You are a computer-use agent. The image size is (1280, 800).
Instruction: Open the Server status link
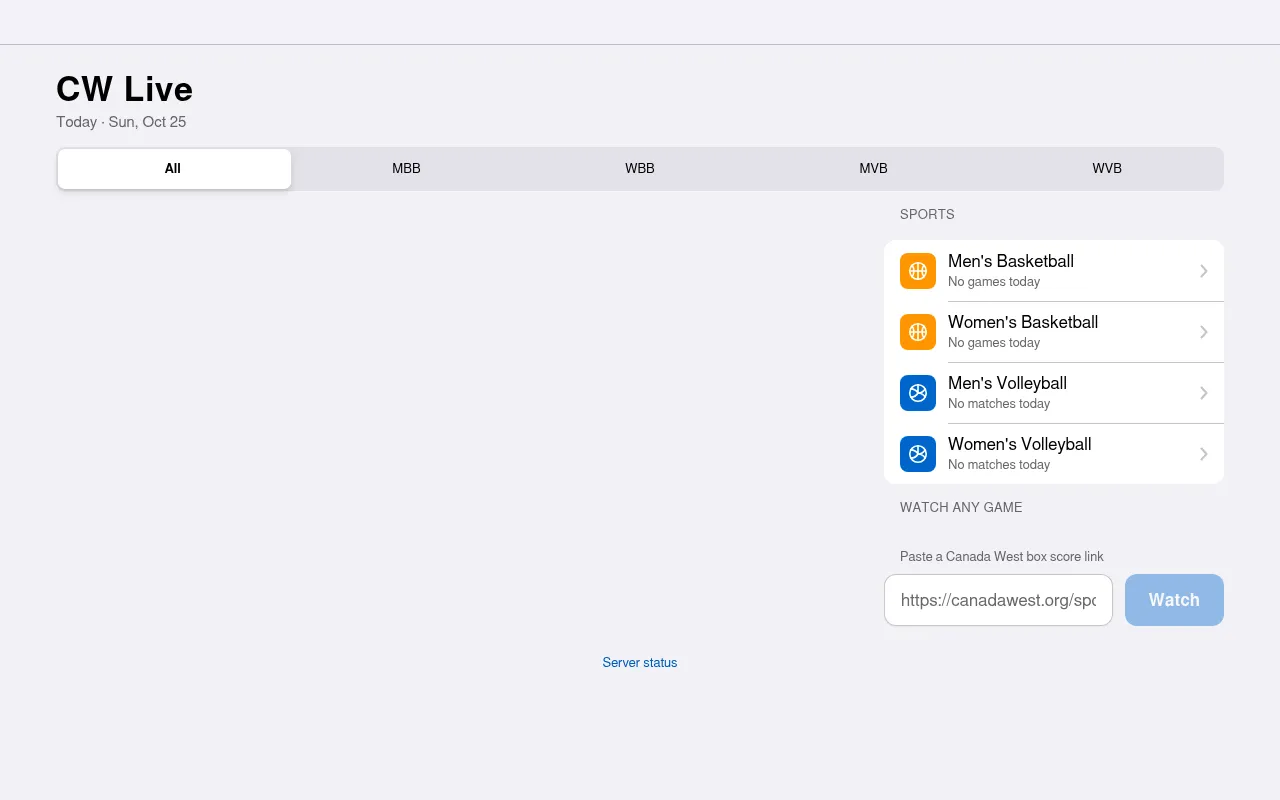[640, 663]
